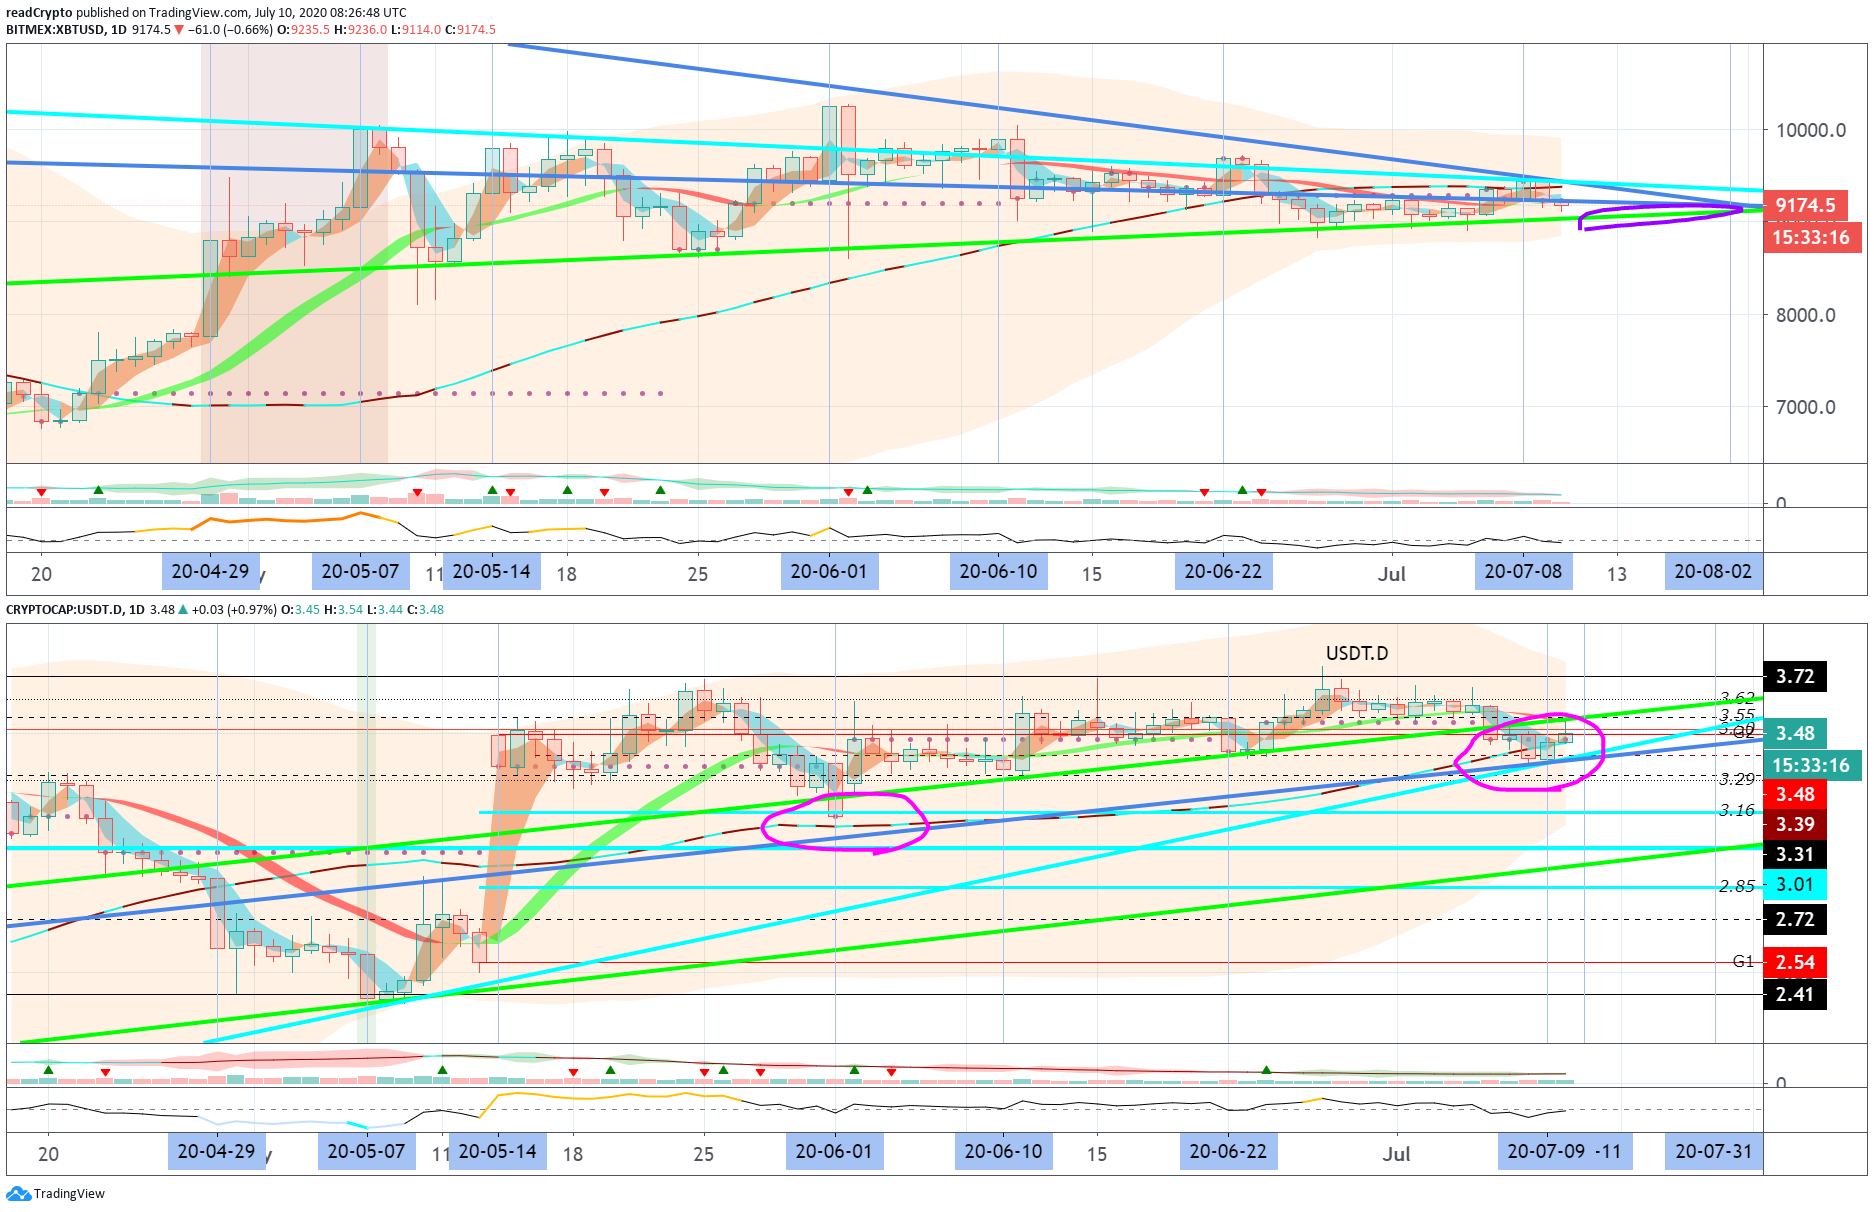Select the black 2.41 price level label
The width and height of the screenshot is (1874, 1212).
pyautogui.click(x=1795, y=995)
